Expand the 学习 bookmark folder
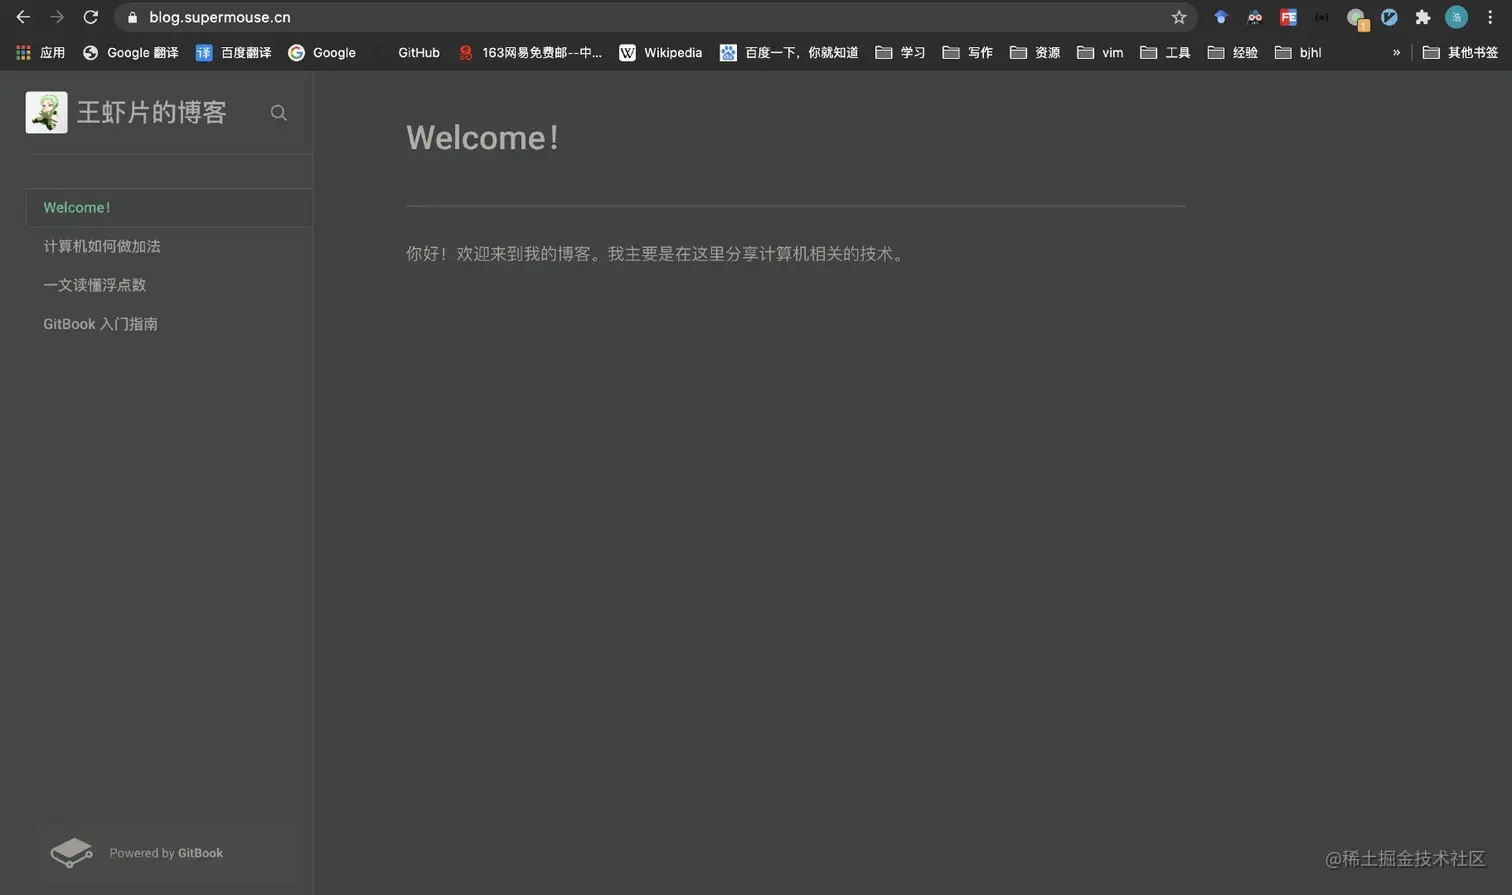The image size is (1512, 895). [900, 52]
